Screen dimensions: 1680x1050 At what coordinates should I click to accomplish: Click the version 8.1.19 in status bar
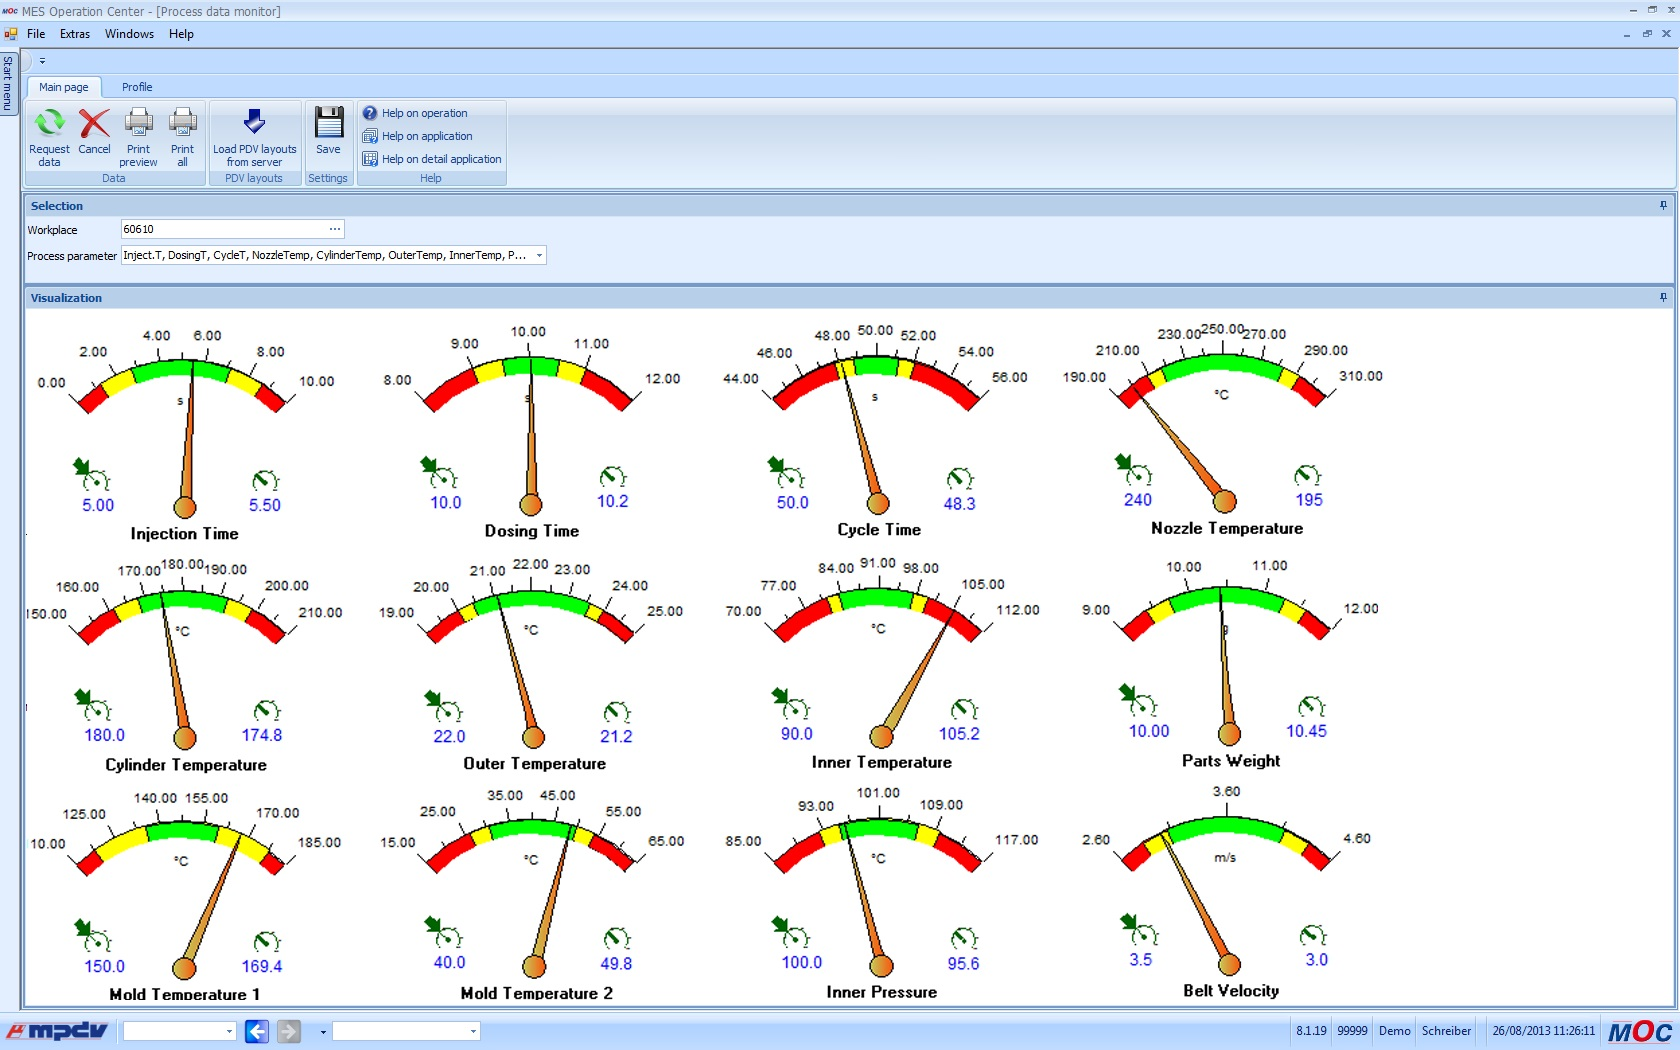[x=1311, y=1031]
